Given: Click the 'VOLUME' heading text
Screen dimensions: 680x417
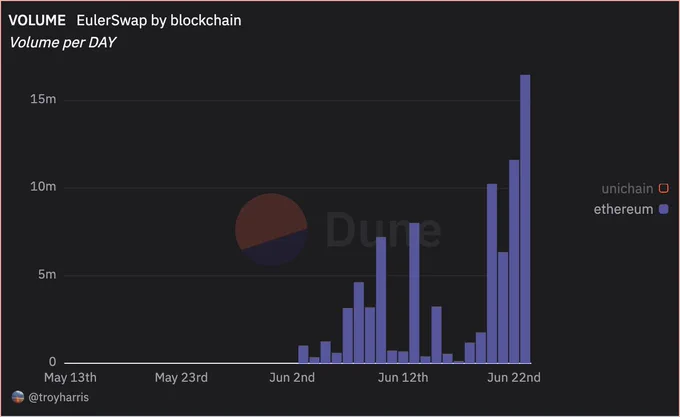Looking at the screenshot, I should coord(37,20).
